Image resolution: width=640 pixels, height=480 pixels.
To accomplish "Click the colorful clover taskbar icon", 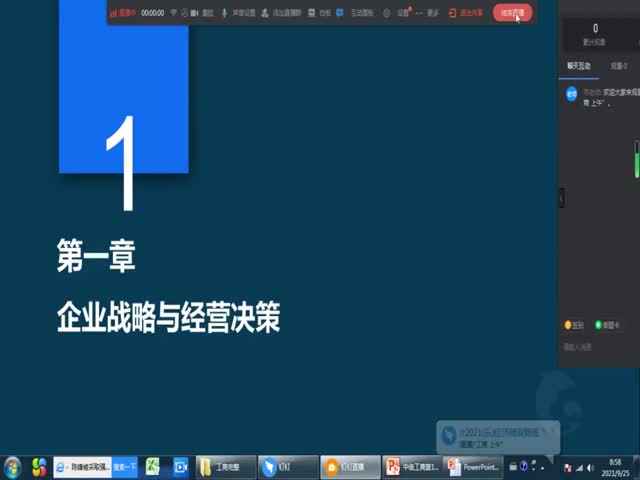I will click(39, 467).
